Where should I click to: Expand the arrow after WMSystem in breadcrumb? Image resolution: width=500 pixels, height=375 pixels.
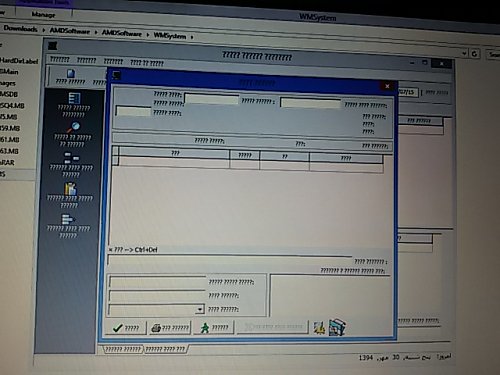point(192,37)
